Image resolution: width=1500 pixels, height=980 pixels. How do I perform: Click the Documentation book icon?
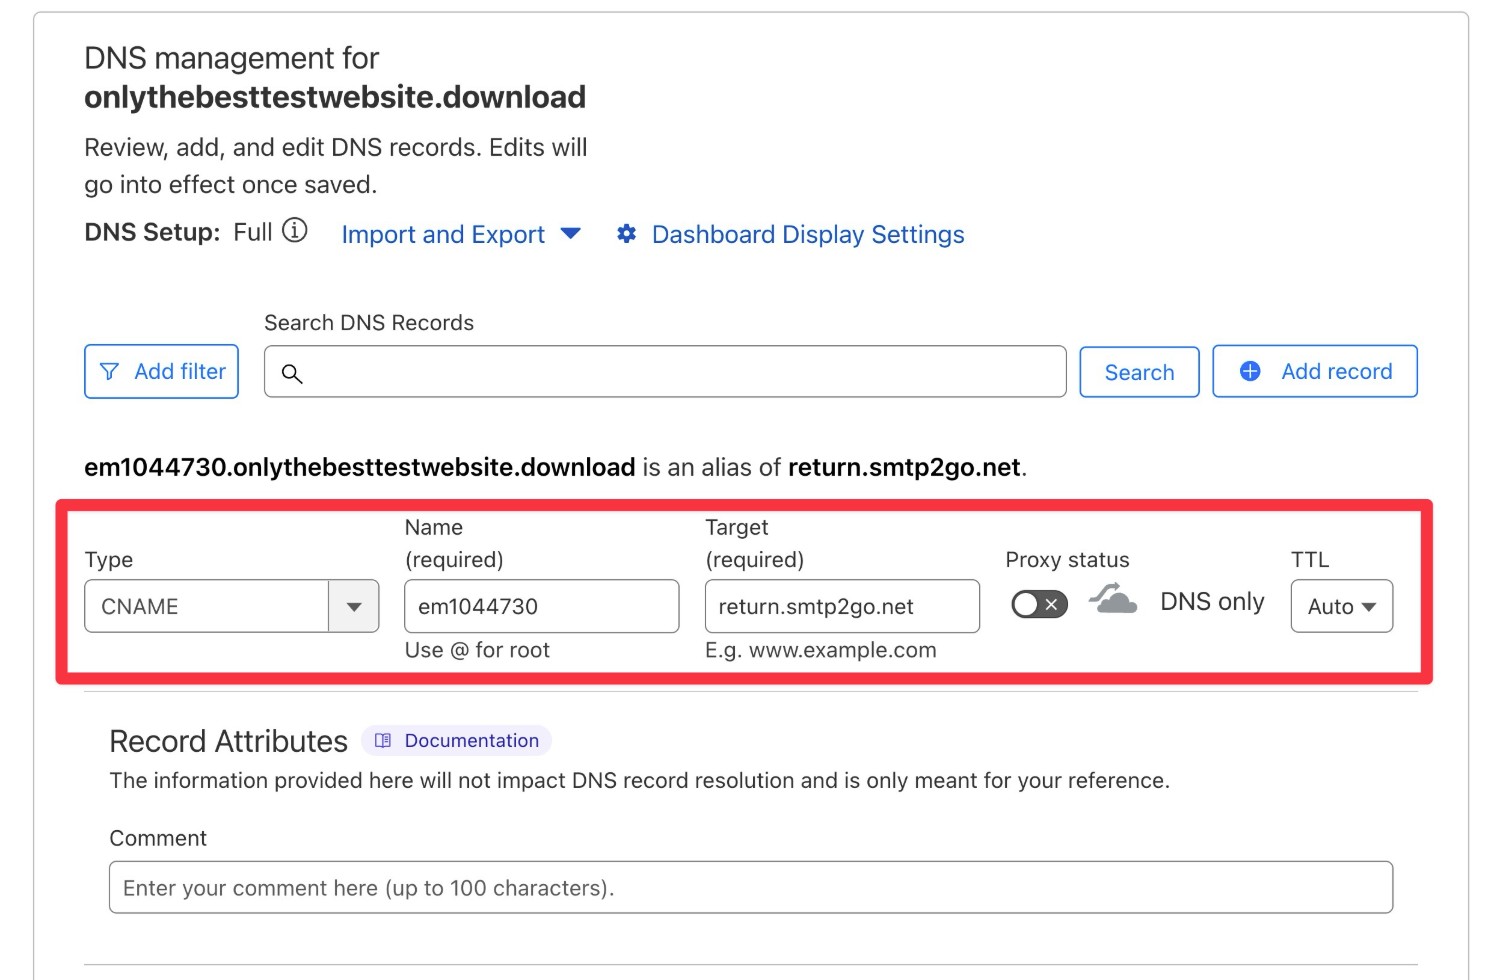[x=383, y=741]
